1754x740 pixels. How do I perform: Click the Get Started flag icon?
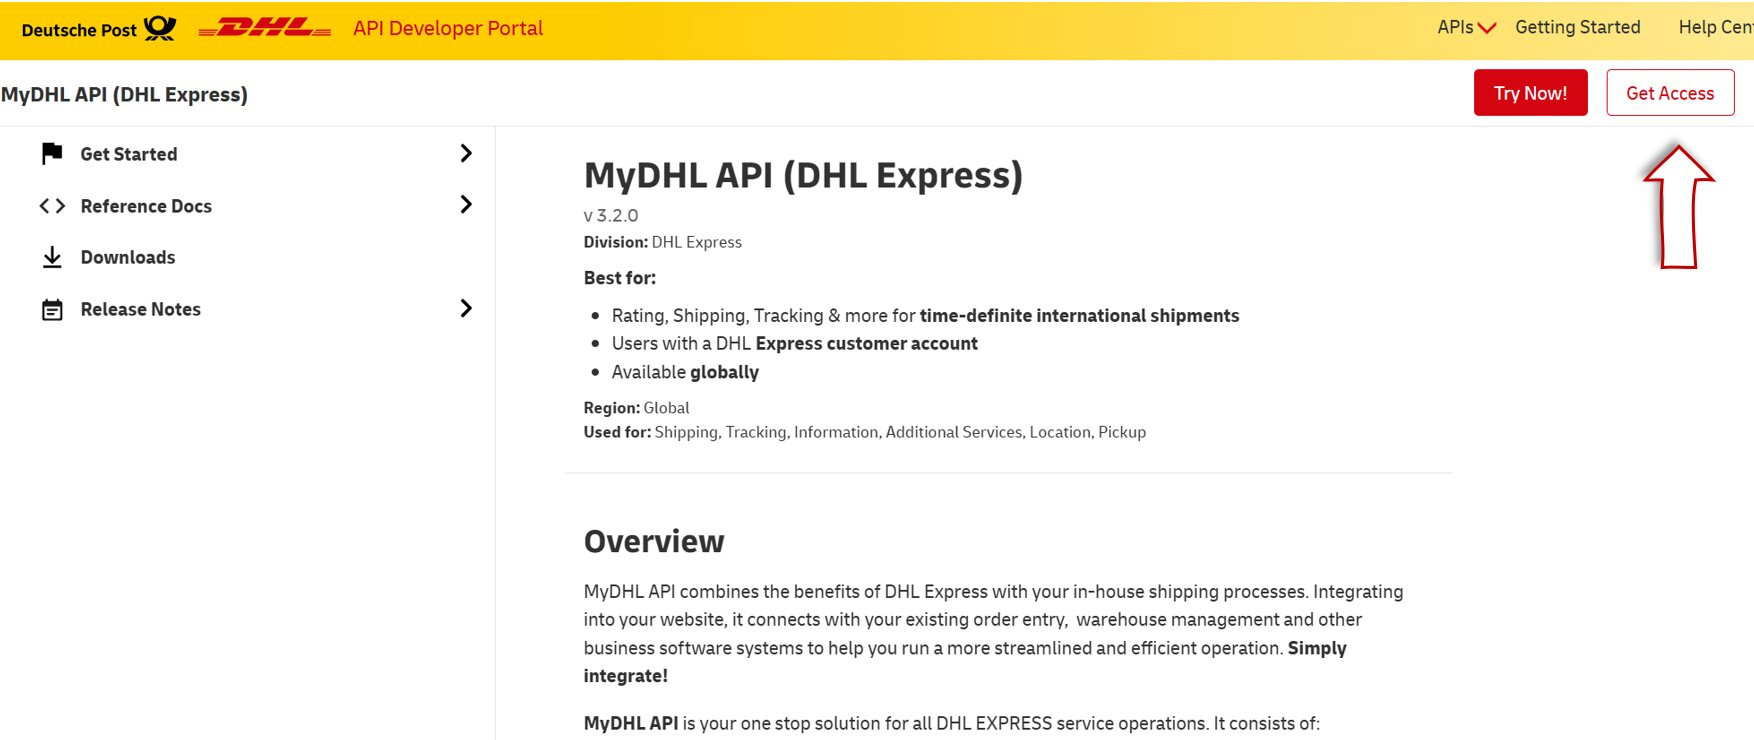[x=52, y=153]
